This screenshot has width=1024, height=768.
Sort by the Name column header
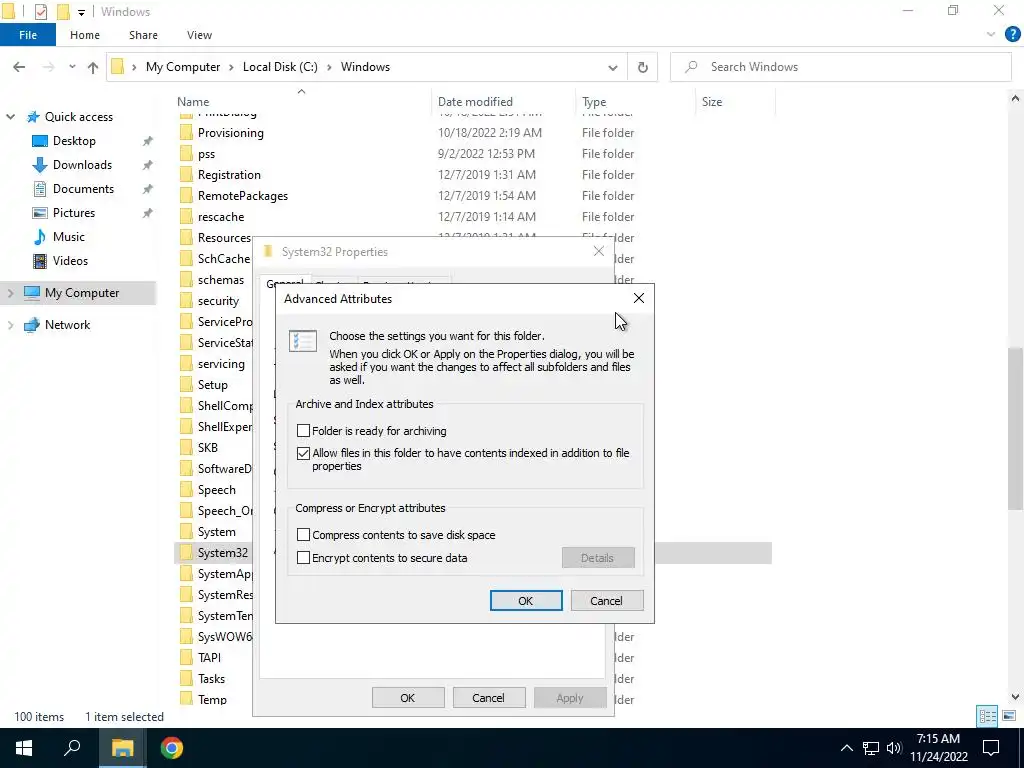click(193, 102)
